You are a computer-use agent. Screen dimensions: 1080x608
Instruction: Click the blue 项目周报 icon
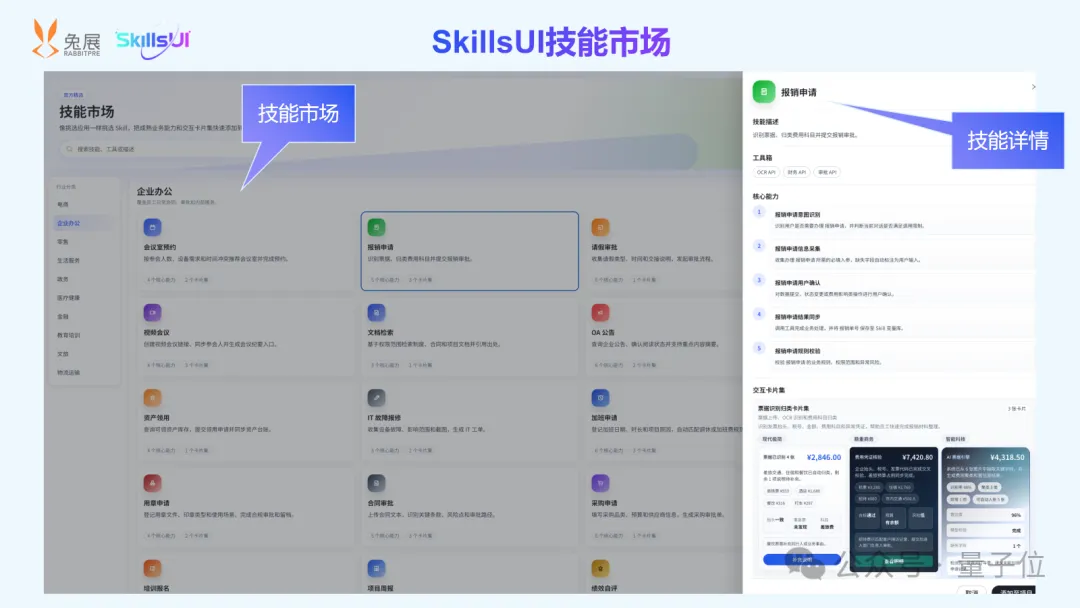376,569
